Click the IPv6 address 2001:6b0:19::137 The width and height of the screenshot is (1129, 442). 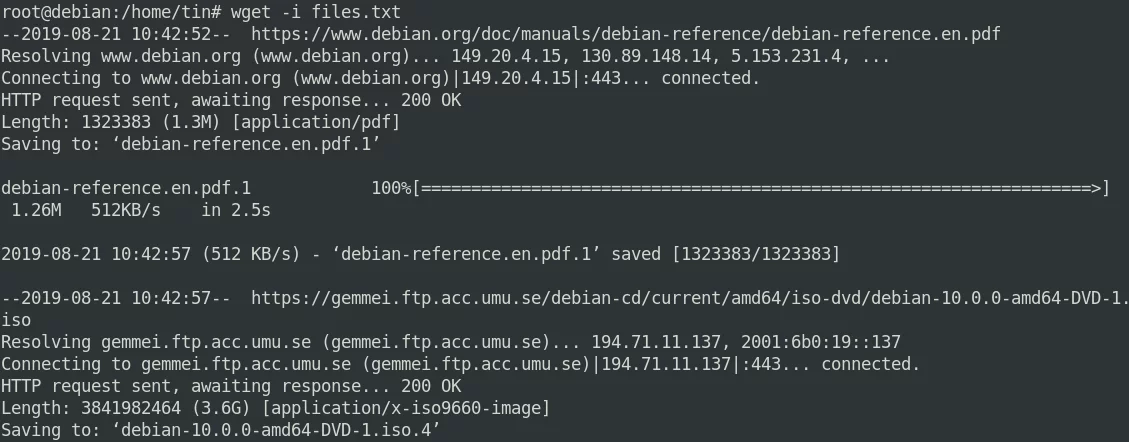pos(821,342)
